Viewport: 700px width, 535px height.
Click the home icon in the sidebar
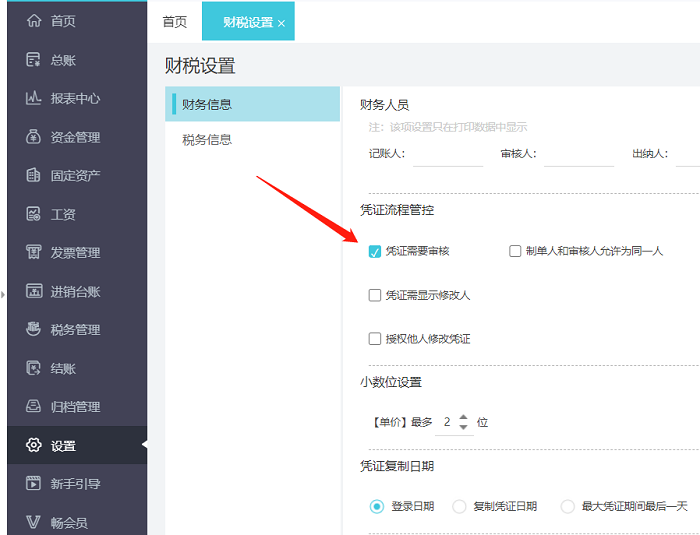pos(34,20)
